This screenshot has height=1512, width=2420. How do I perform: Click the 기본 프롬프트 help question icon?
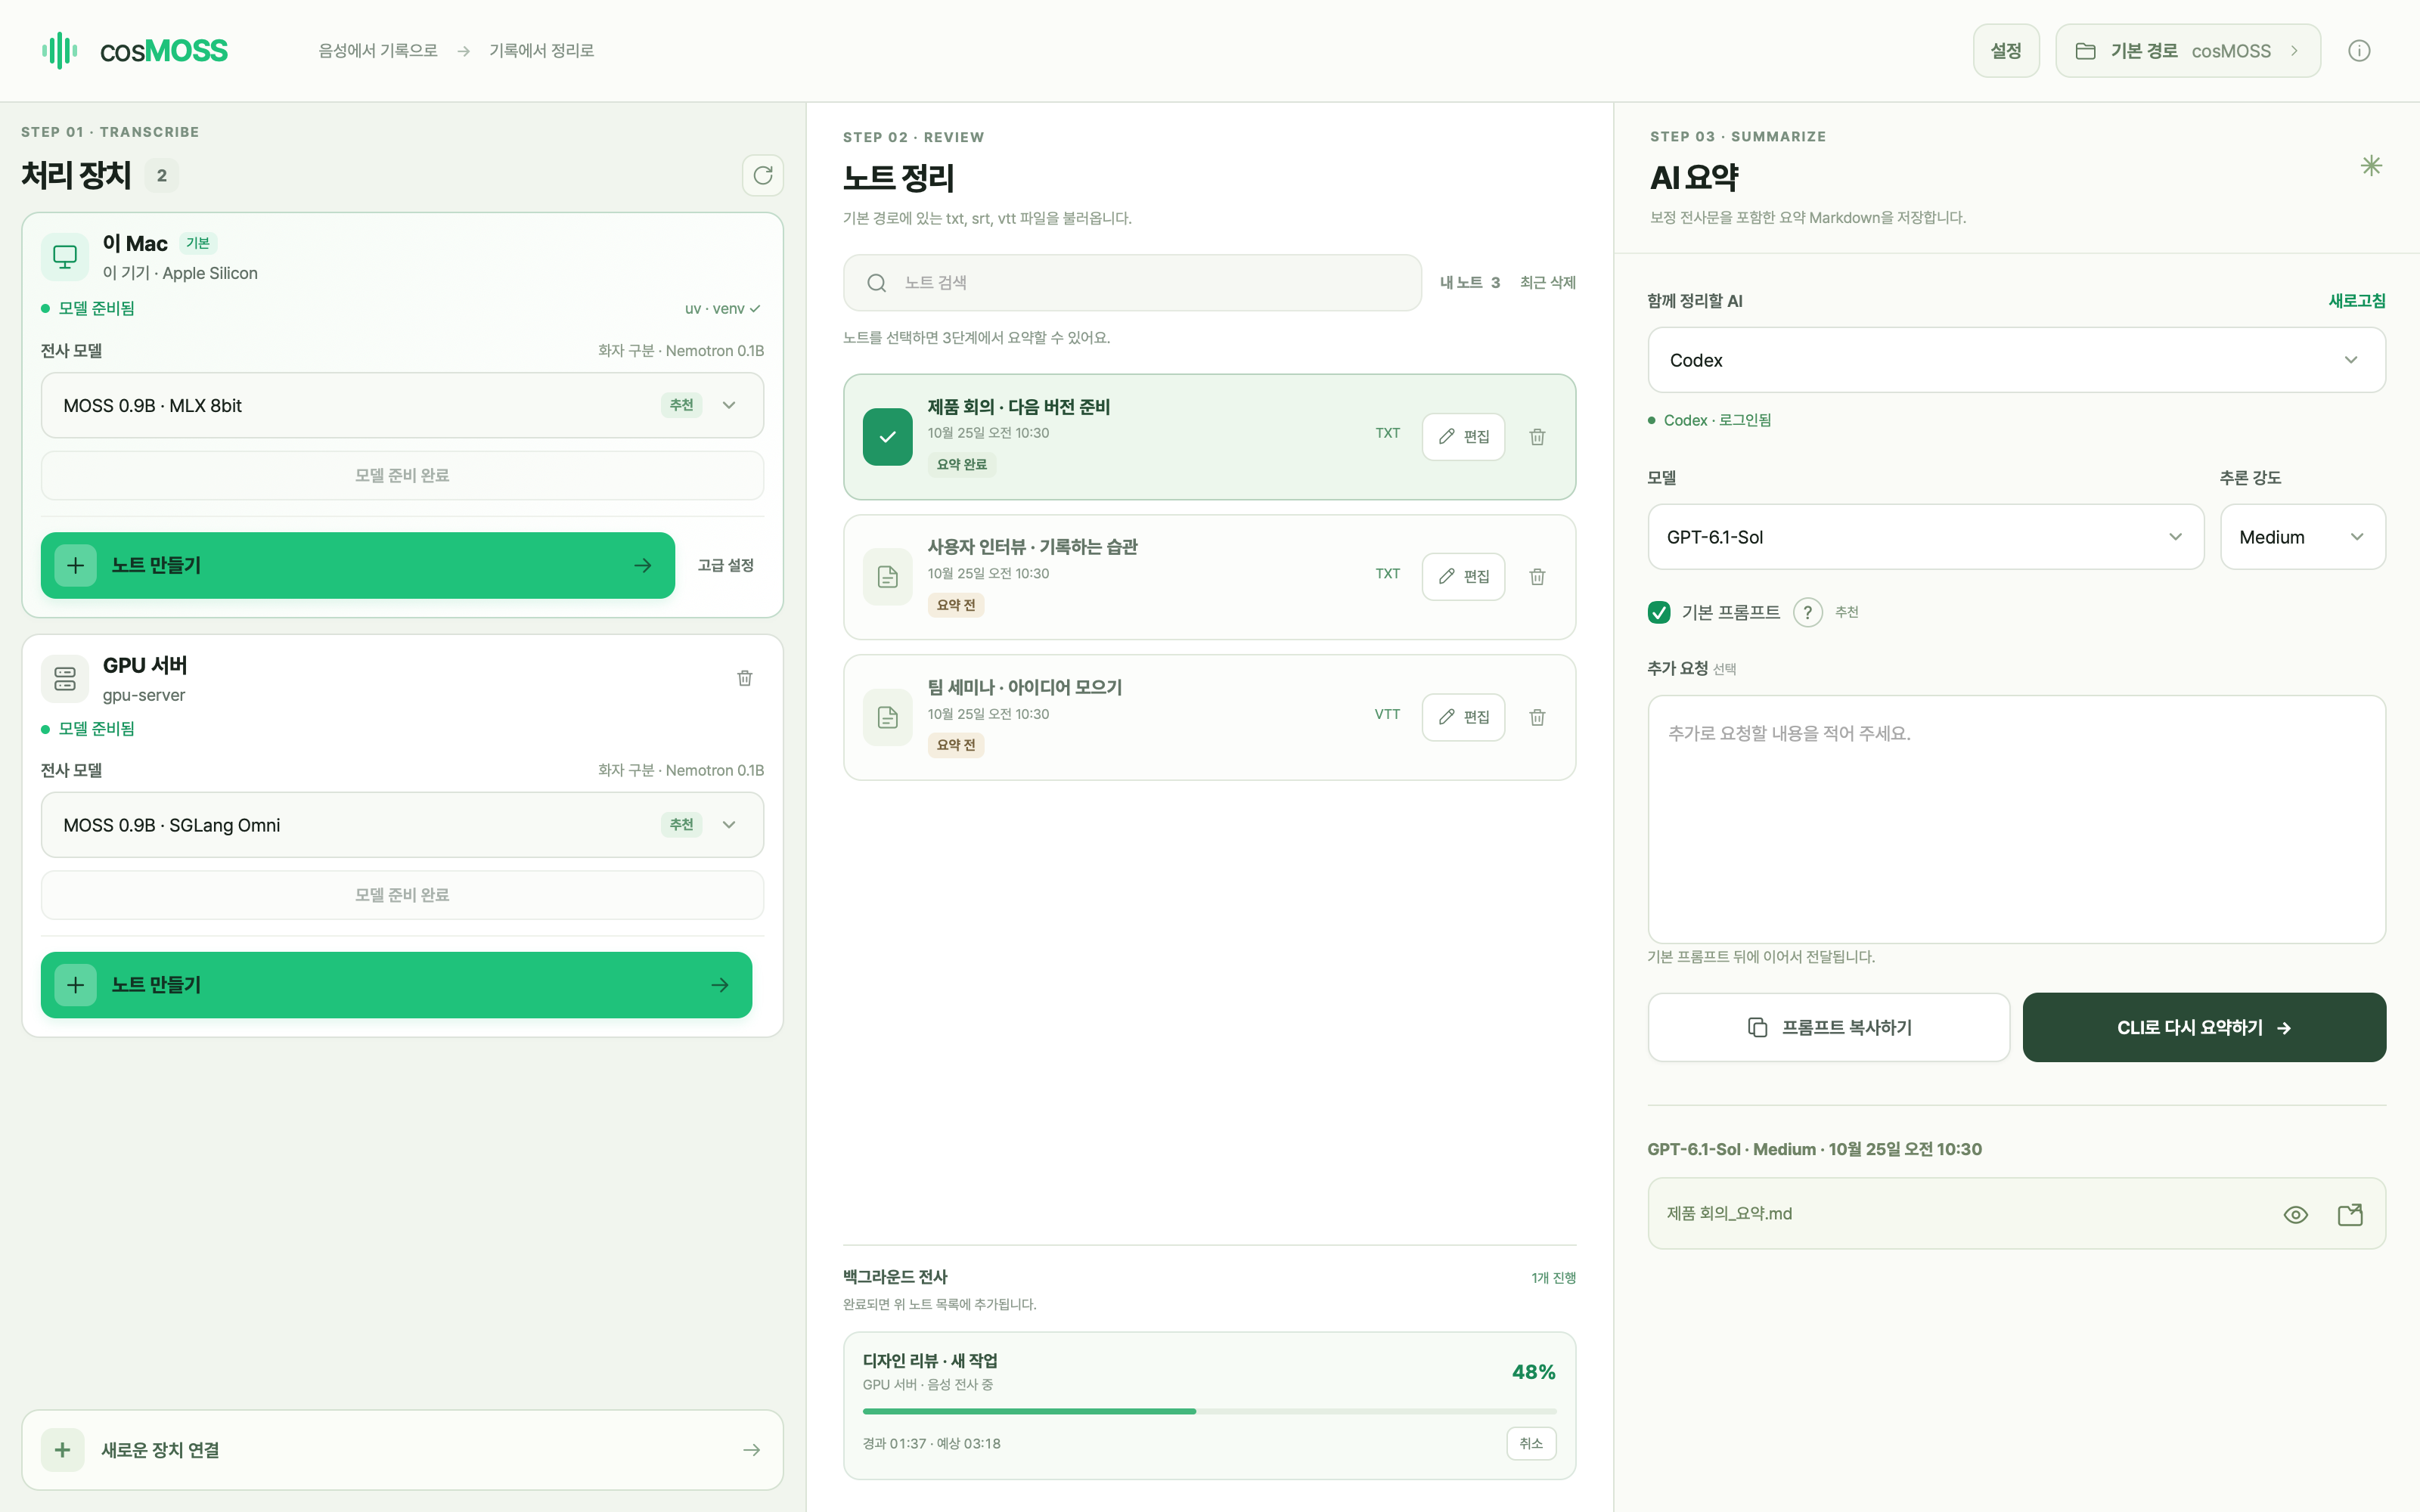pyautogui.click(x=1807, y=612)
